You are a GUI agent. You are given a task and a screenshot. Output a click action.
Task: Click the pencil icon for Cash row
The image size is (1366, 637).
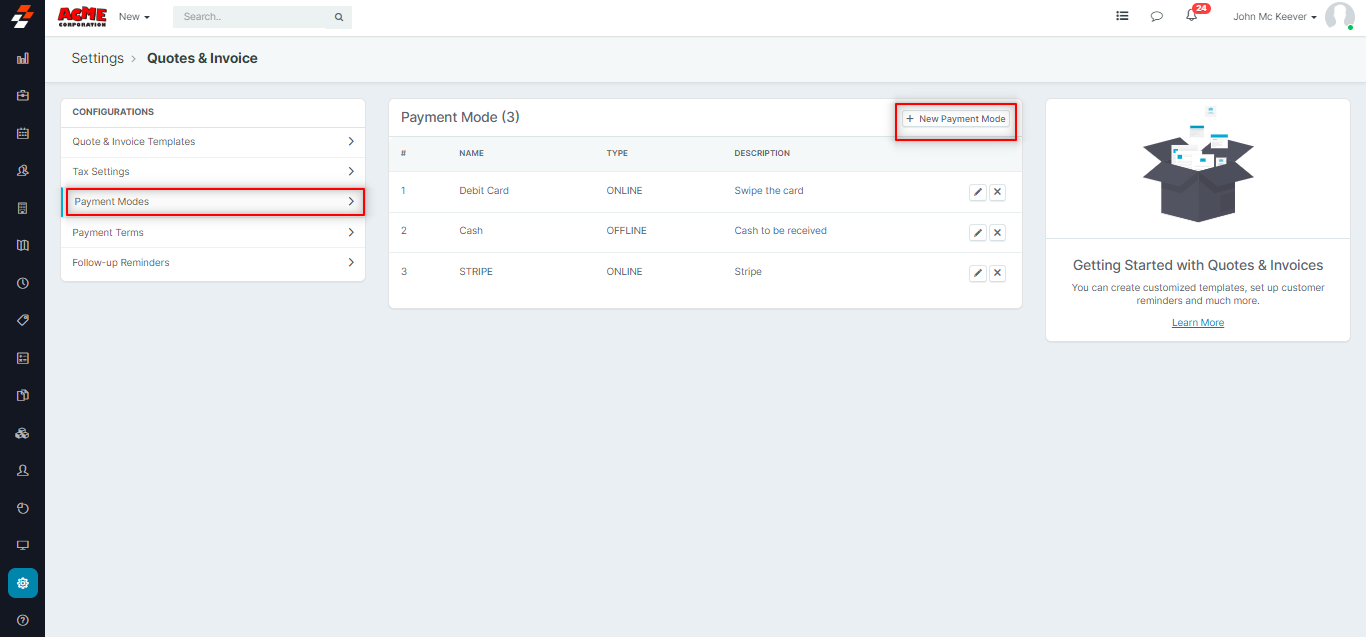[977, 232]
